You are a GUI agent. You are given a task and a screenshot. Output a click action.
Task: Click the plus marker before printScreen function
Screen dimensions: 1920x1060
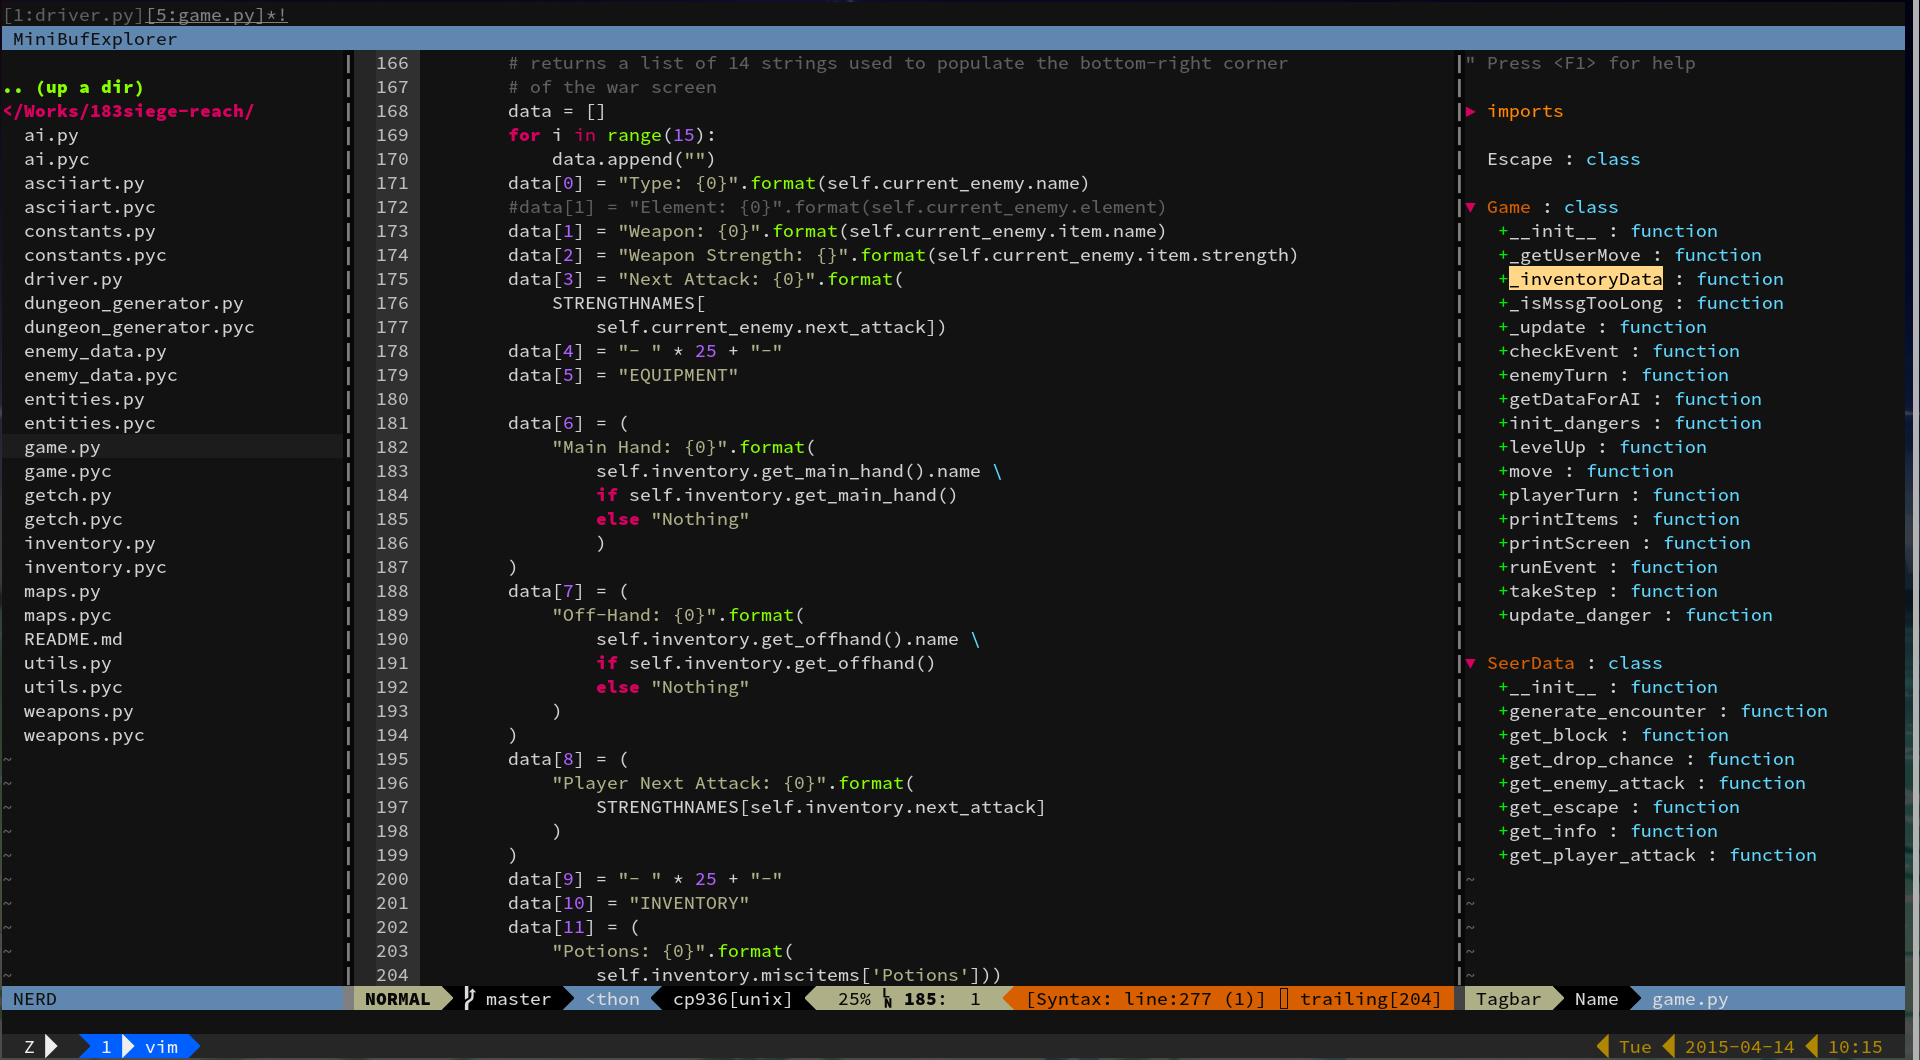[1503, 543]
